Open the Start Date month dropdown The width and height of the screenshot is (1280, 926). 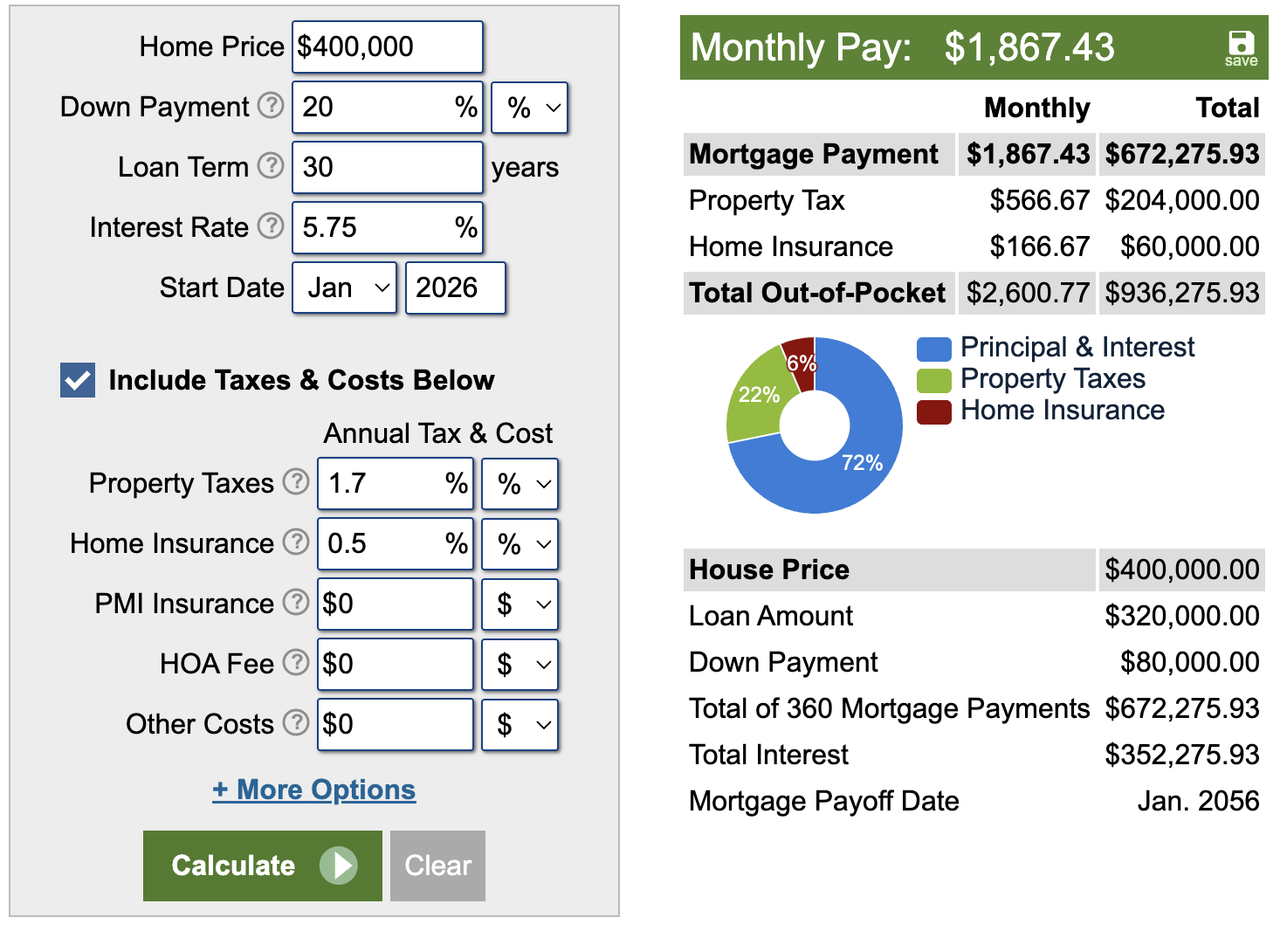coord(345,288)
